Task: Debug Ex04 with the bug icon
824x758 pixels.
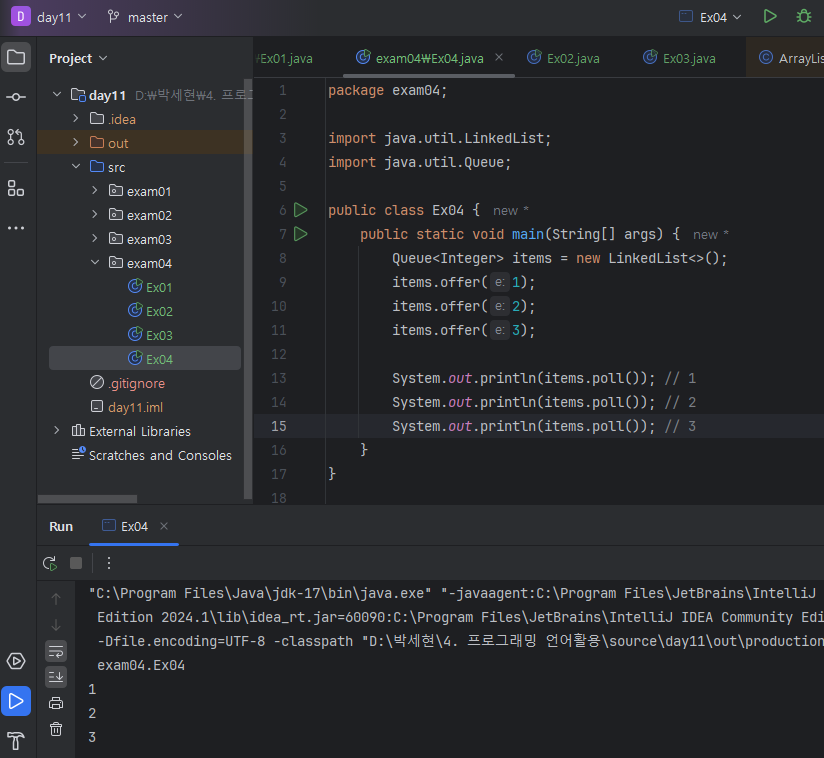Action: (x=804, y=16)
